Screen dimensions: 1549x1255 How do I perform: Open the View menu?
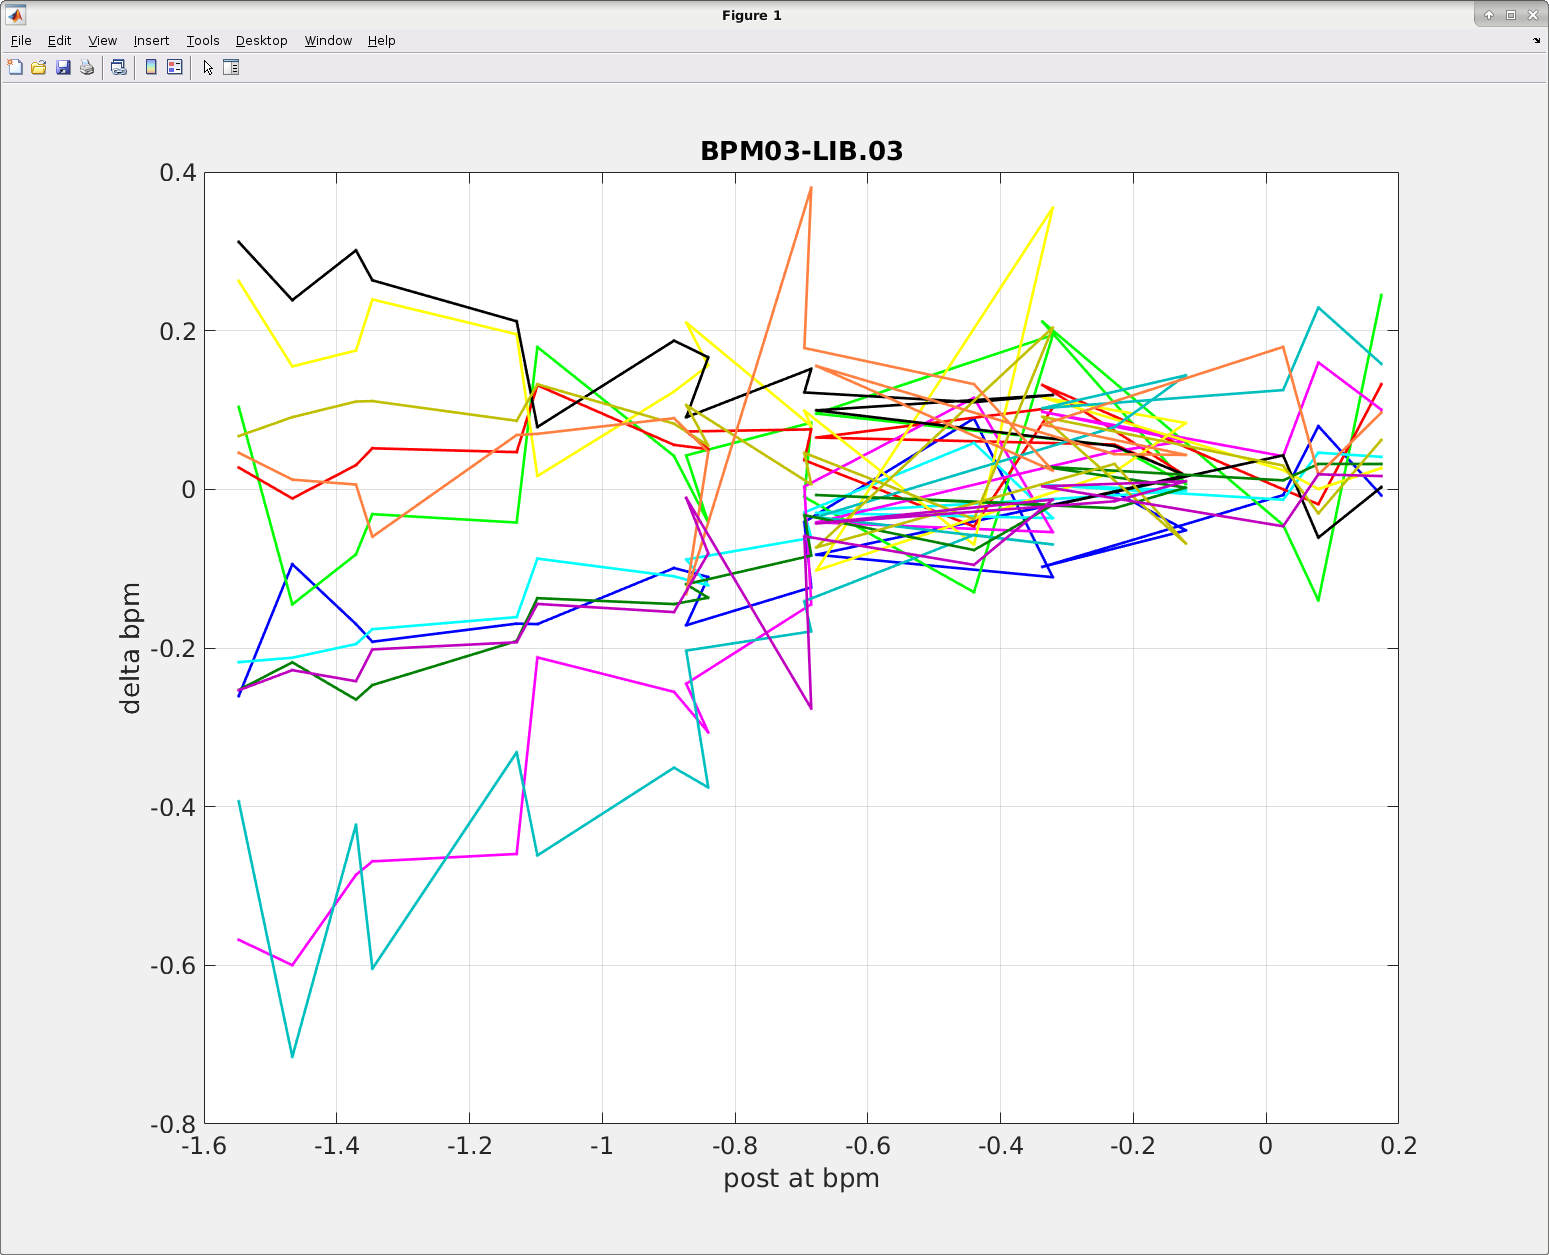click(103, 41)
